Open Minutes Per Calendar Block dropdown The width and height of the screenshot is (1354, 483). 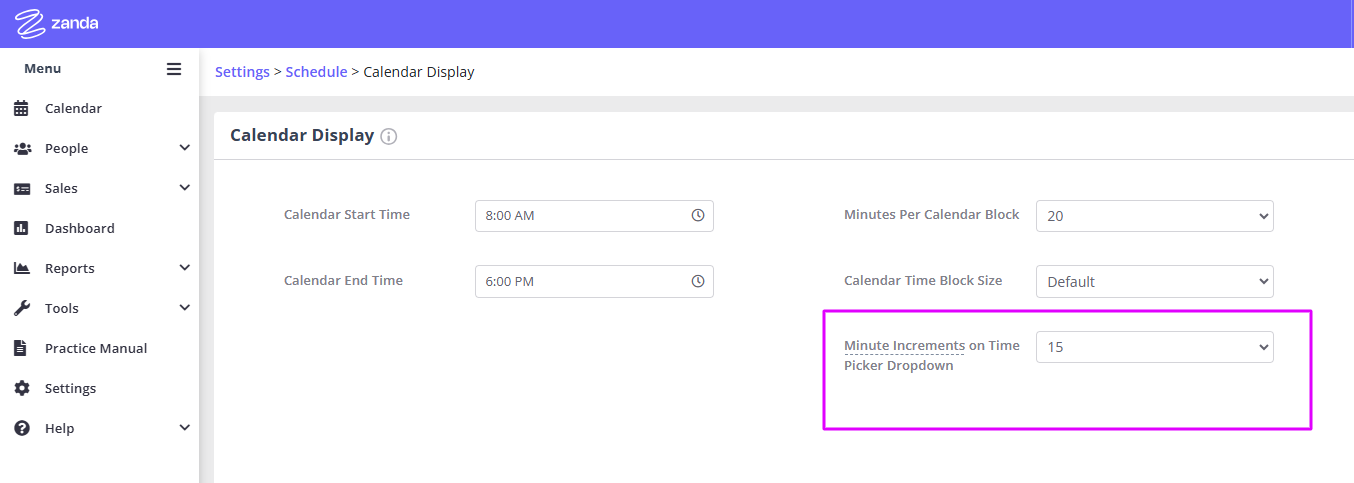(1154, 215)
